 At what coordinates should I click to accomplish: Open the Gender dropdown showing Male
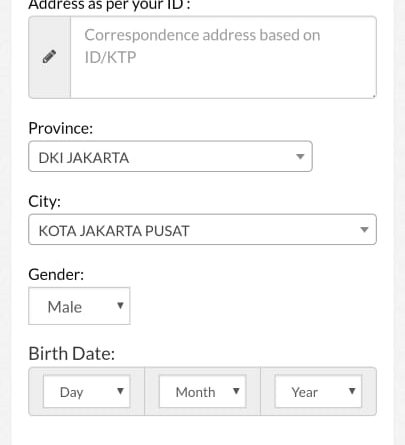tap(79, 306)
